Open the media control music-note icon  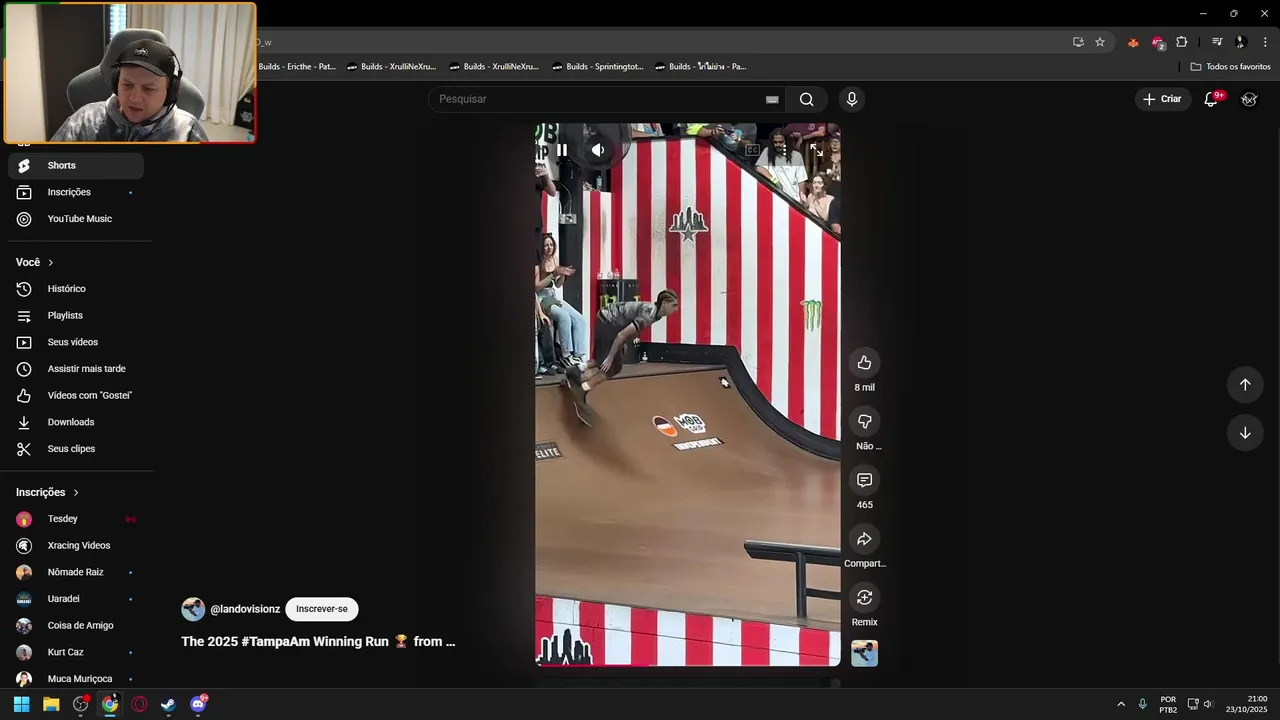(1217, 42)
